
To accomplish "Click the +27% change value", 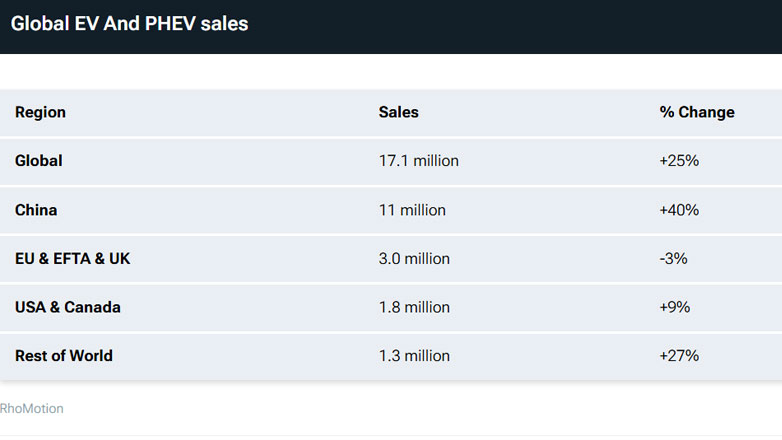I will point(679,356).
